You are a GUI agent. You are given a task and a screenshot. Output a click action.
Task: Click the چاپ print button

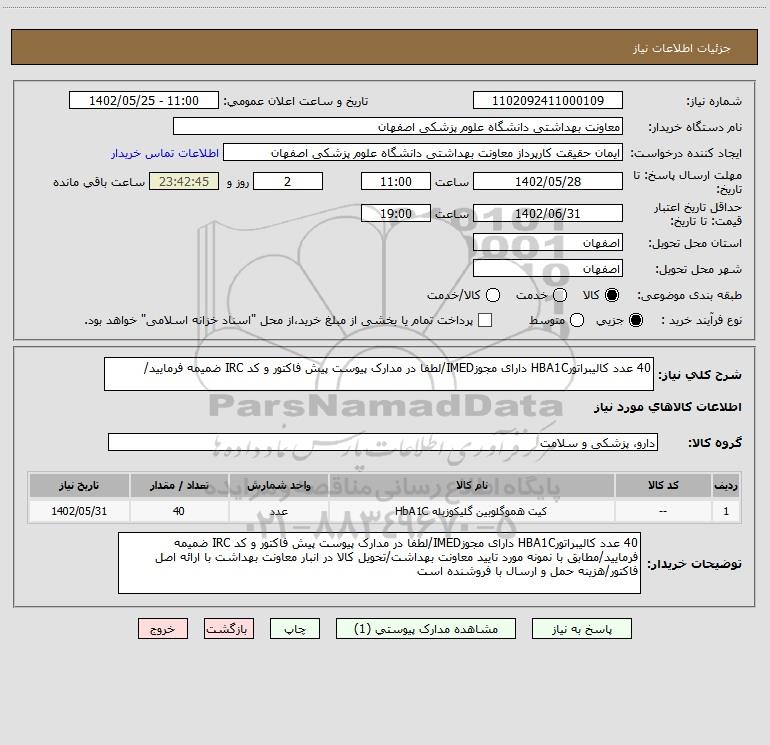coord(295,629)
